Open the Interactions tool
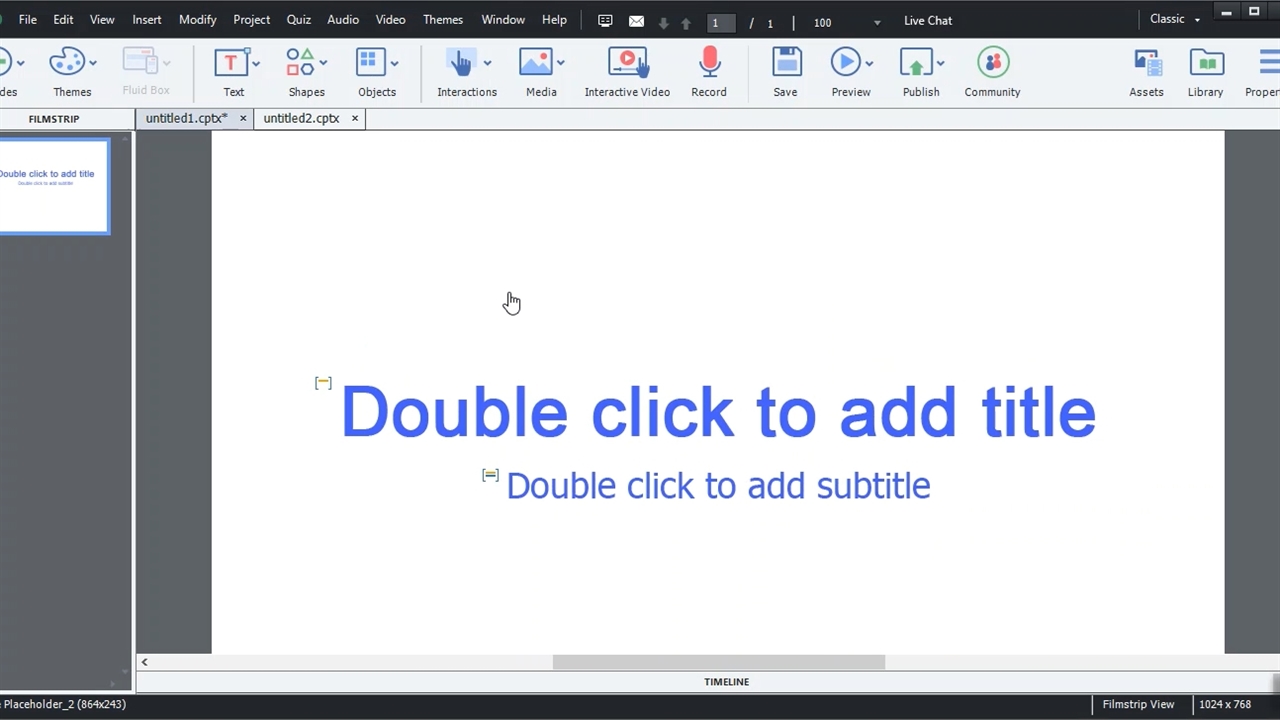 (x=461, y=64)
